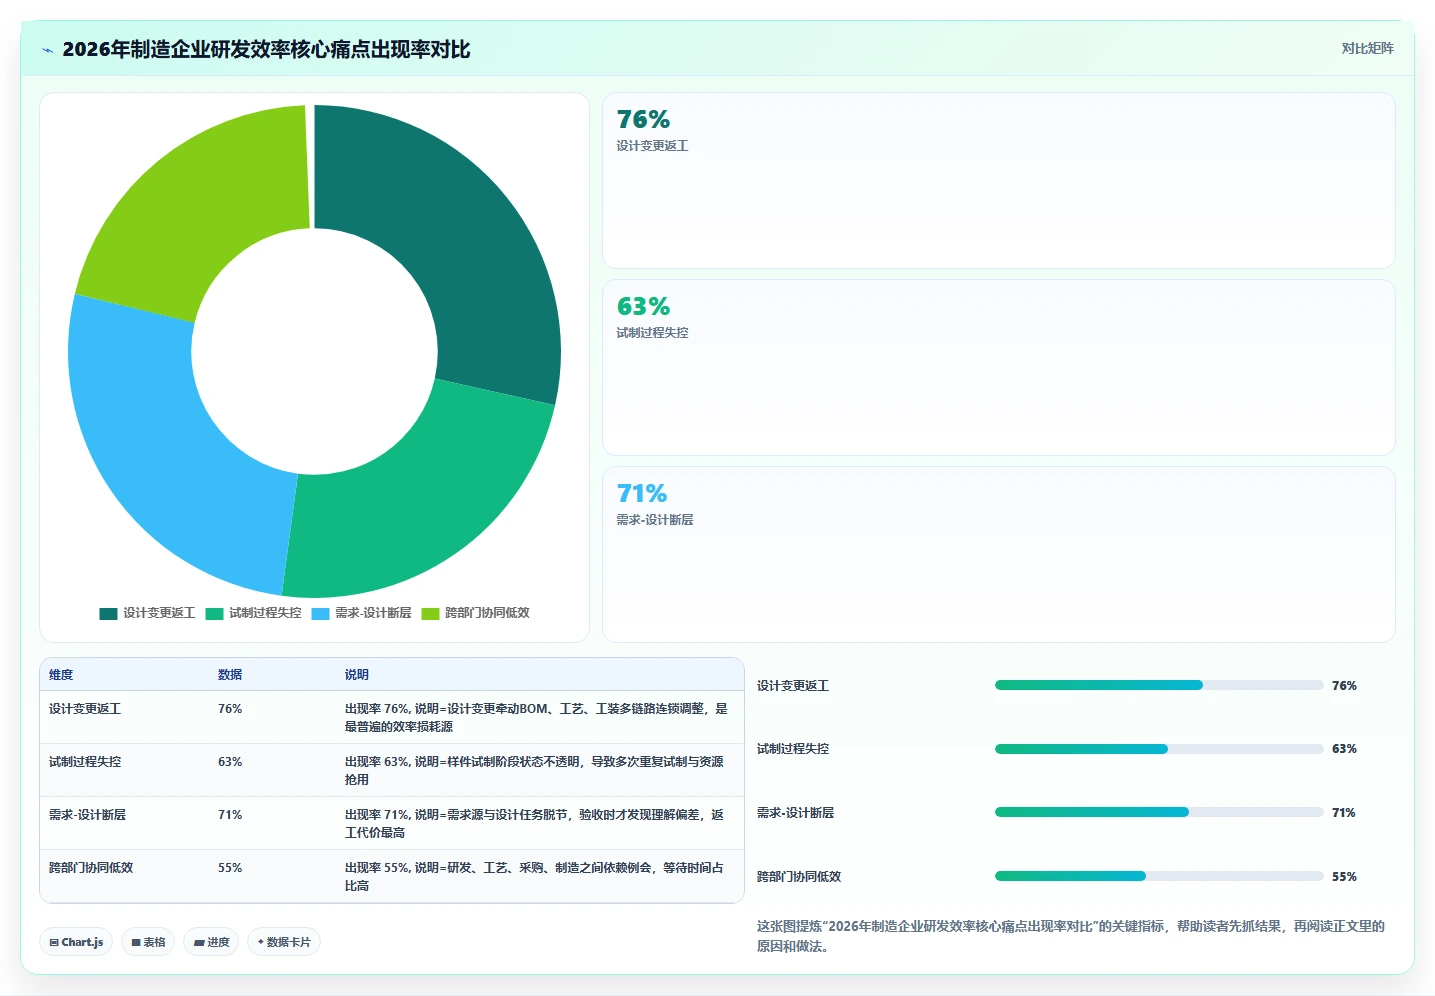Click the chart title heading
The height and width of the screenshot is (996, 1435).
(266, 50)
